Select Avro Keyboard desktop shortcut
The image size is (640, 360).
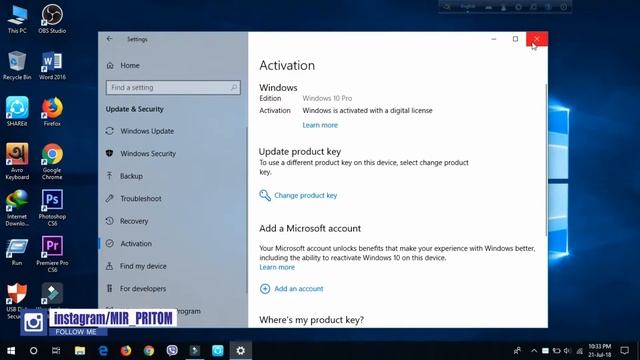tap(17, 162)
